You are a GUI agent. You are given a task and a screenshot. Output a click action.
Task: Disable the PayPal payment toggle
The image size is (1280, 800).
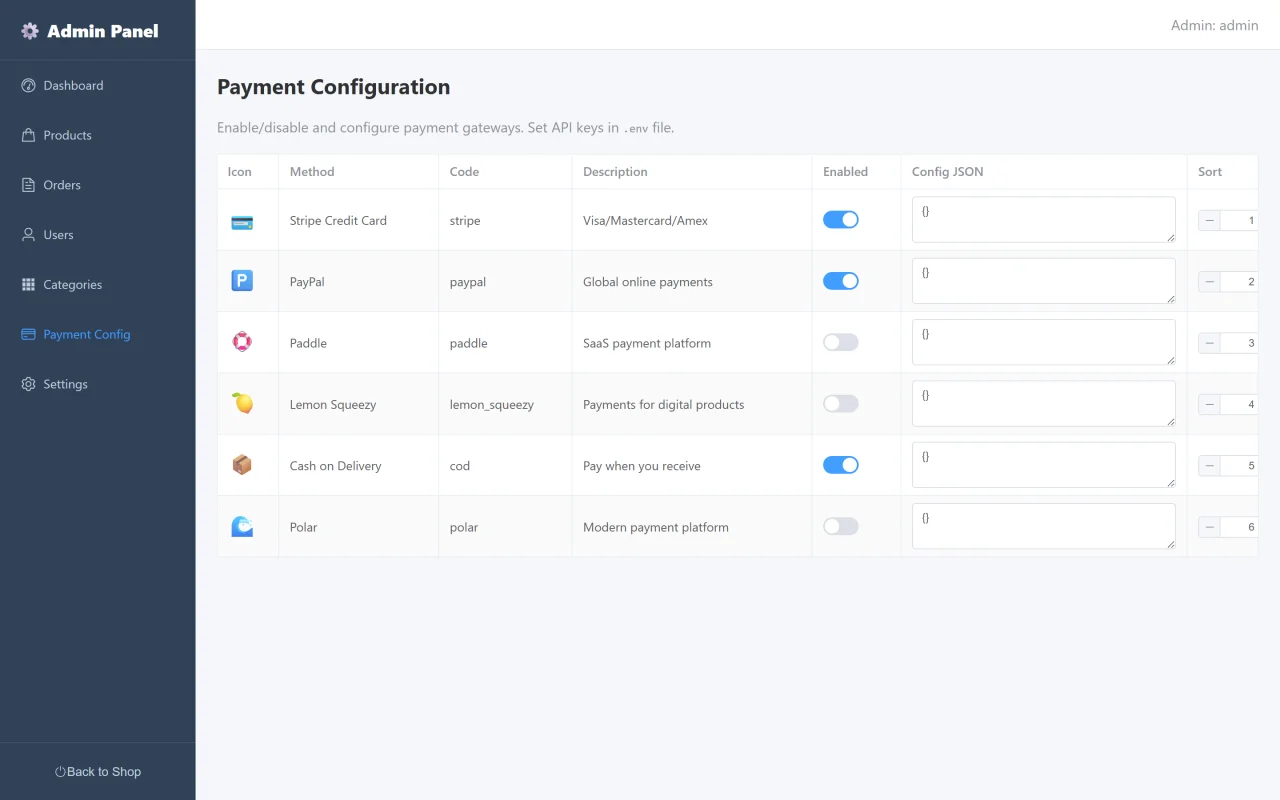[x=841, y=281]
